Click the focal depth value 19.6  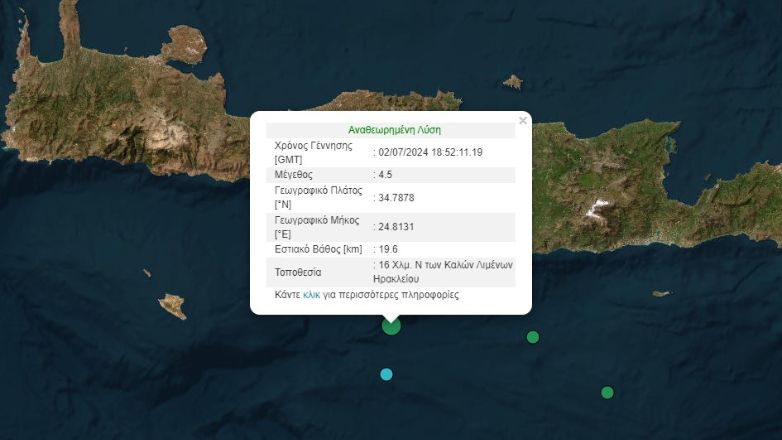[387, 249]
